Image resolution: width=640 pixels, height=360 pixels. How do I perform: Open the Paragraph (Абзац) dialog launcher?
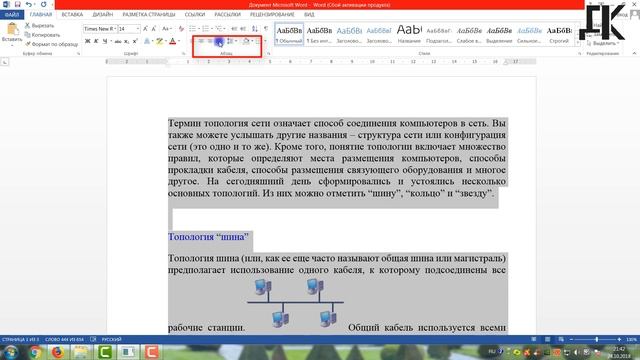(x=269, y=53)
